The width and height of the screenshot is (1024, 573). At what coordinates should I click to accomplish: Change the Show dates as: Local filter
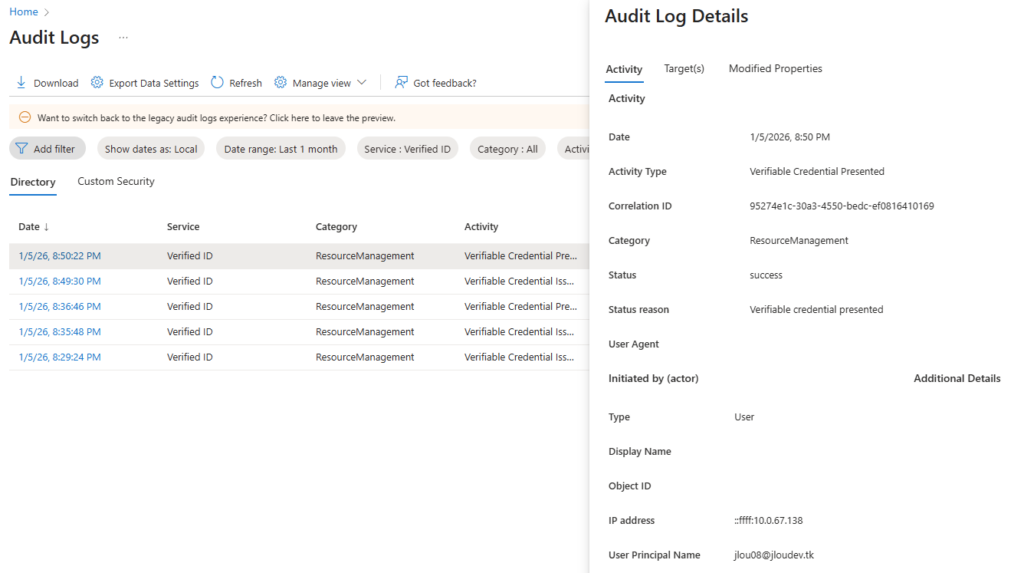click(x=151, y=149)
